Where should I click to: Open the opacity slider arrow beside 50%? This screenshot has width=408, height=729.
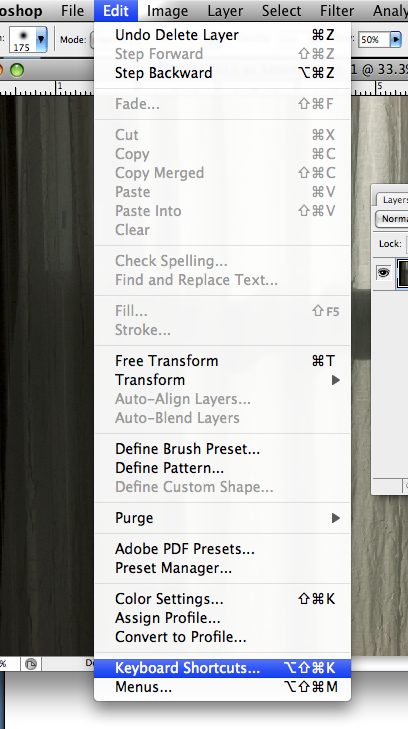point(396,40)
